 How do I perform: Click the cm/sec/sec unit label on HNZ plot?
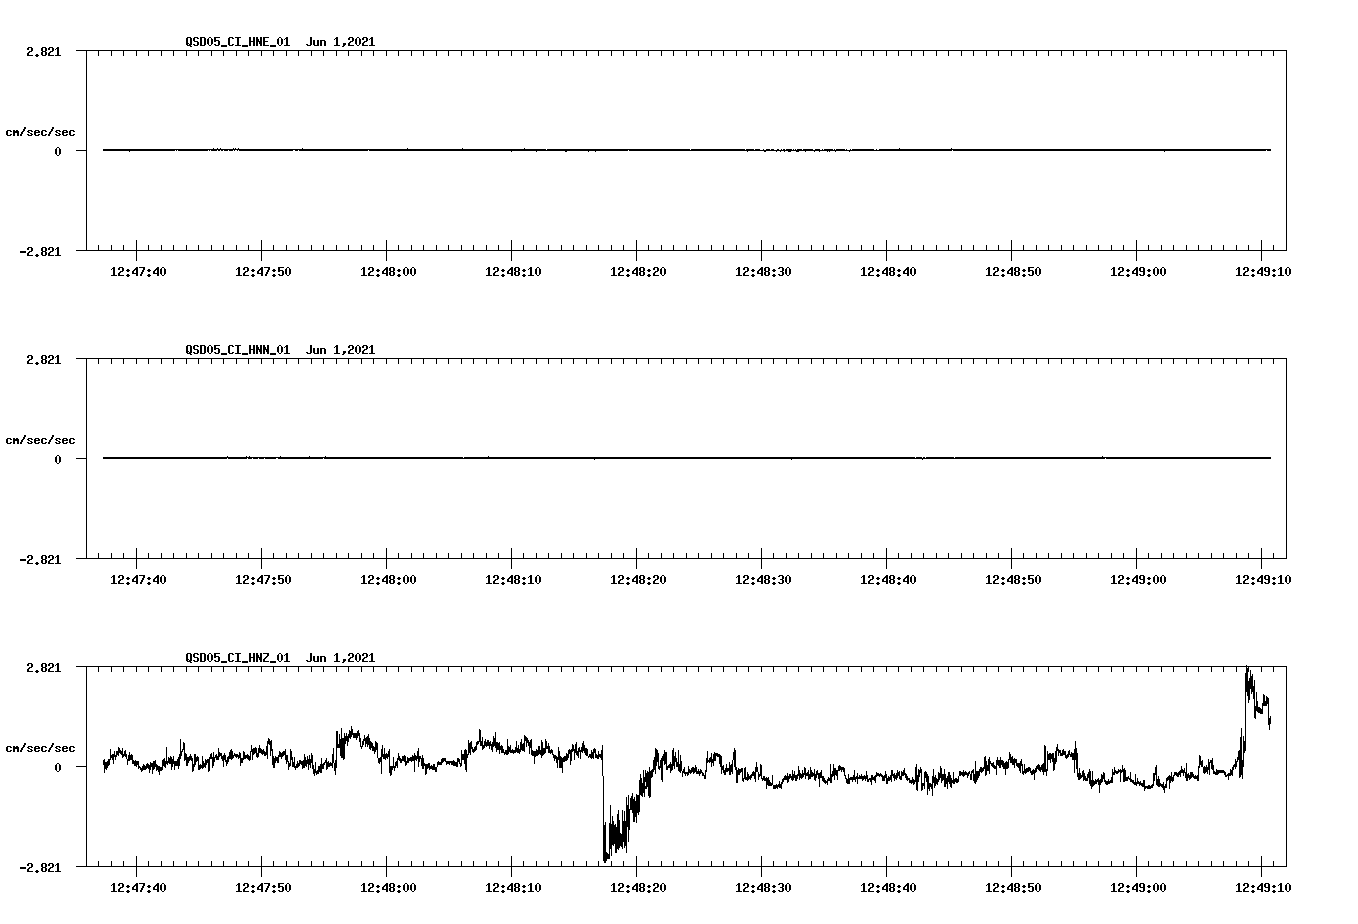tap(40, 748)
